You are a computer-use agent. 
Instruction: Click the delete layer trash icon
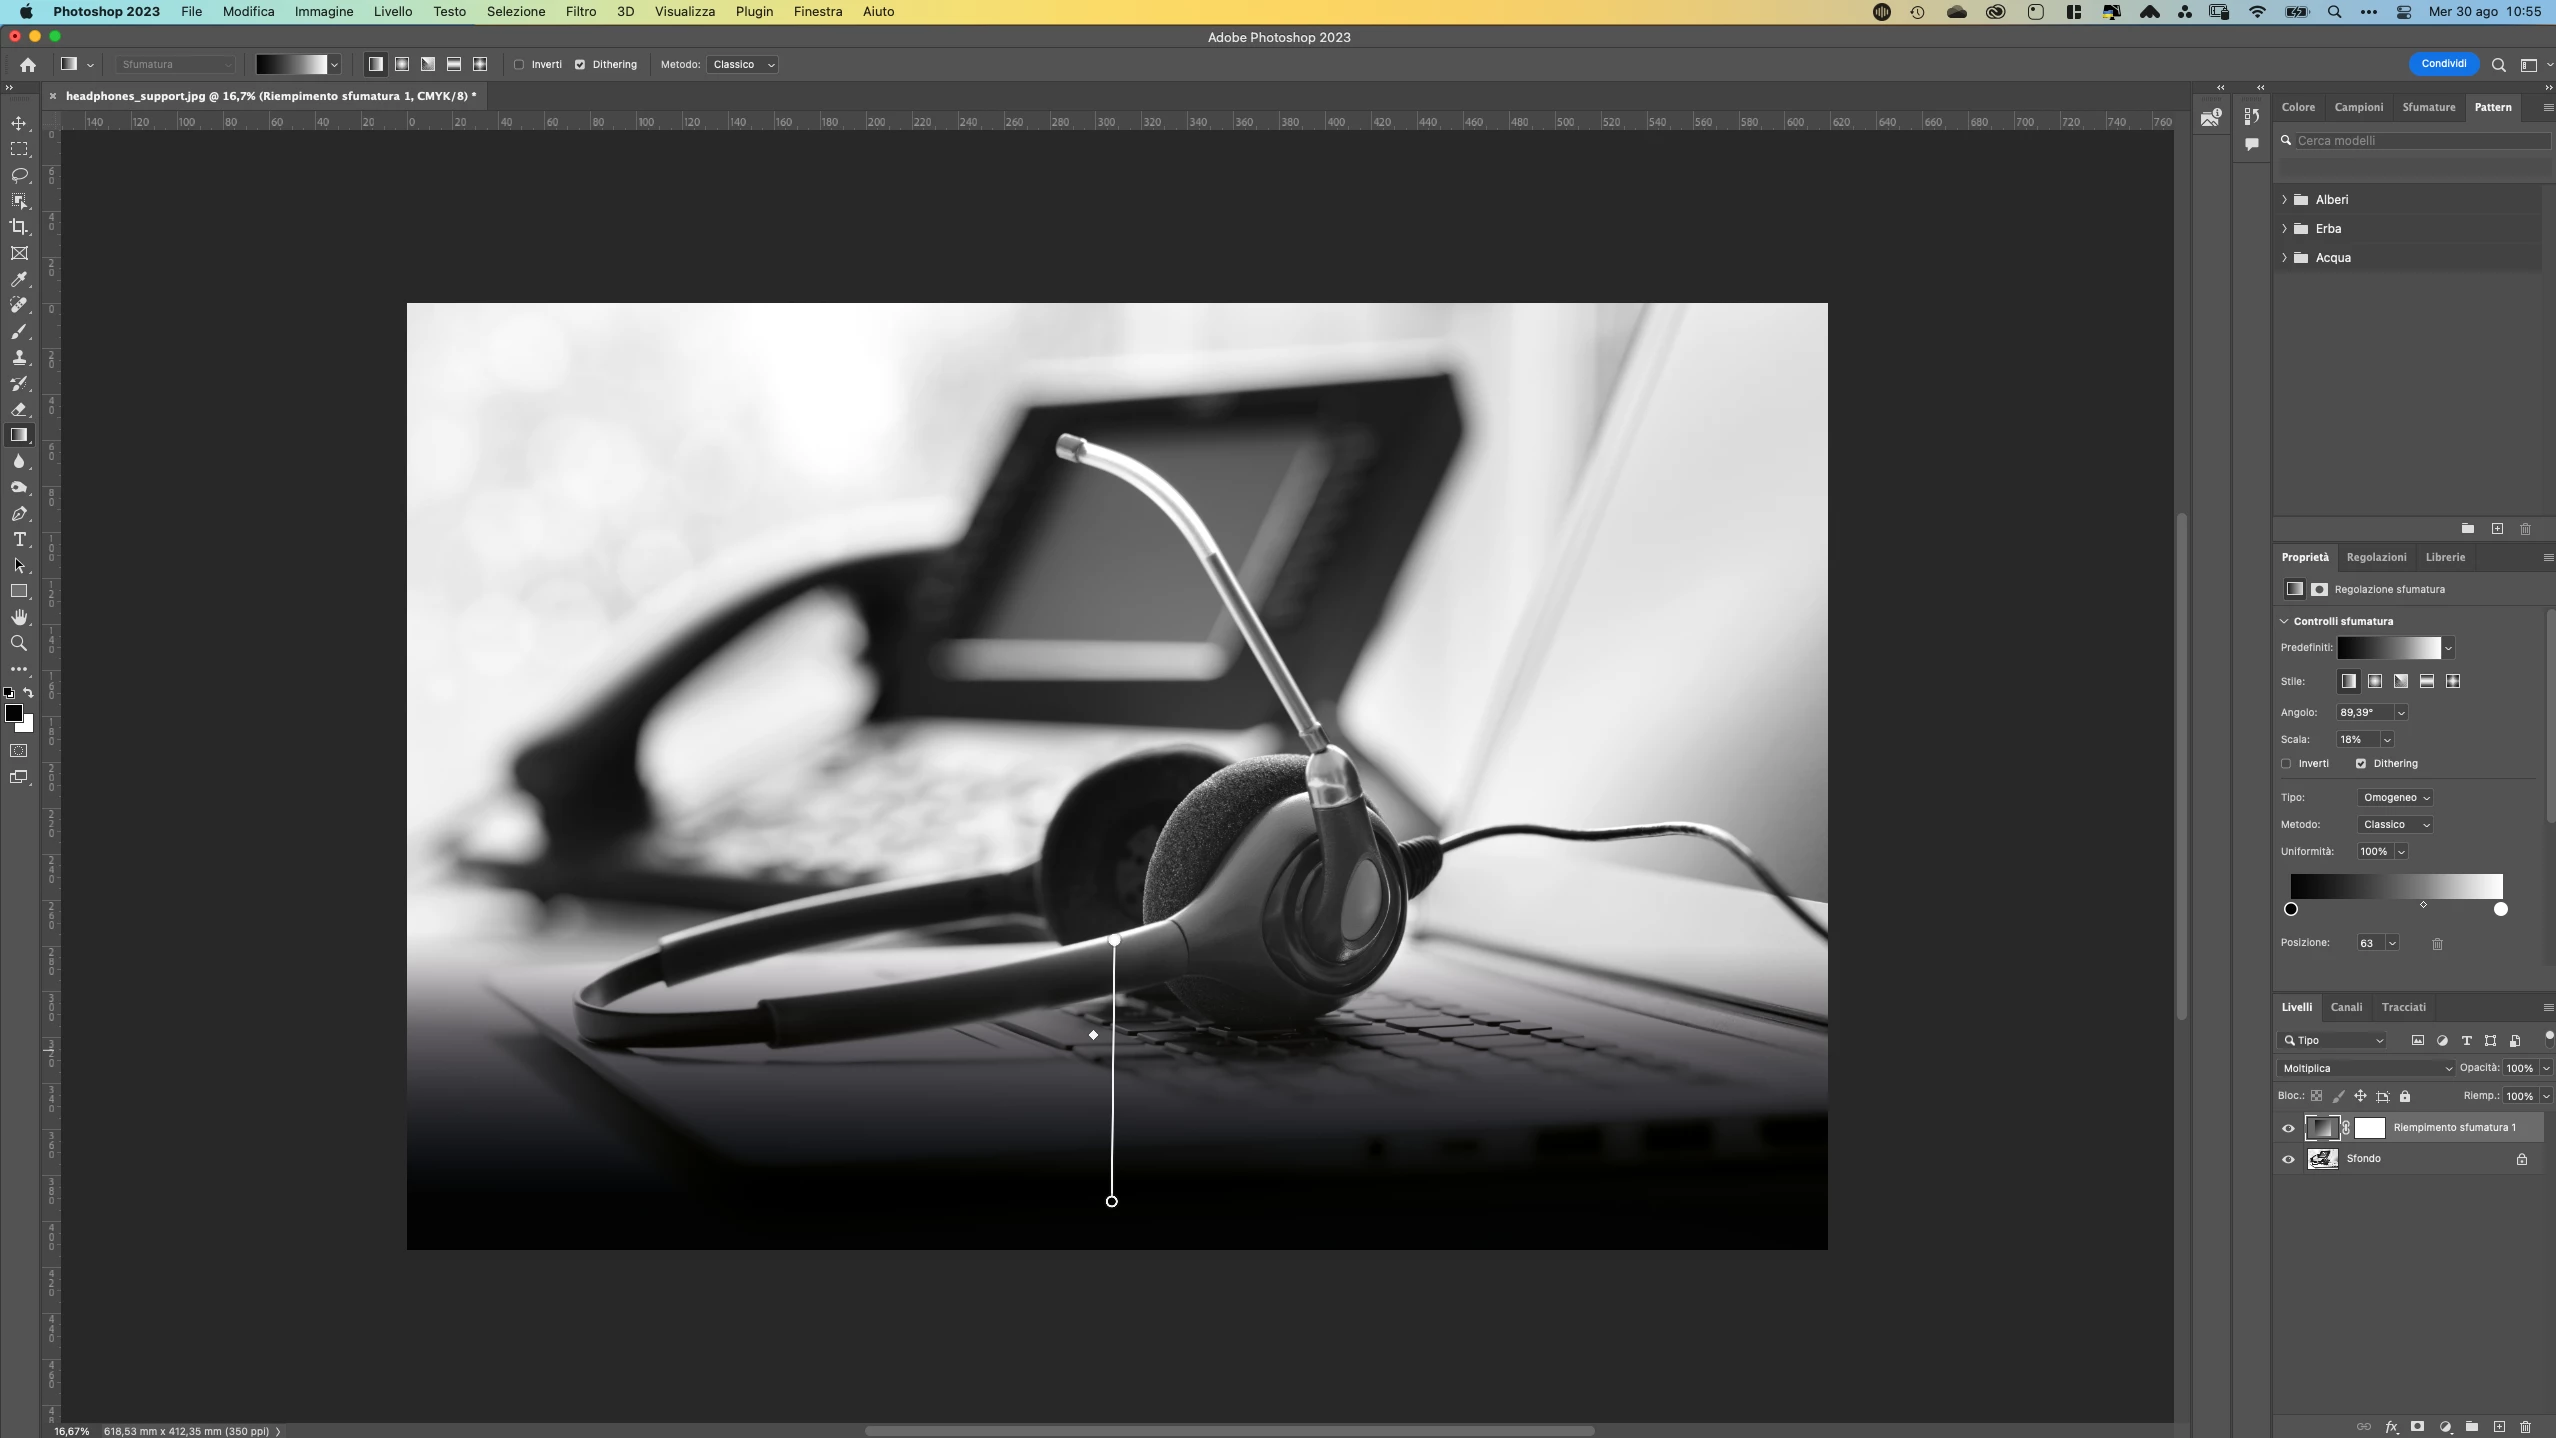coord(2525,1427)
